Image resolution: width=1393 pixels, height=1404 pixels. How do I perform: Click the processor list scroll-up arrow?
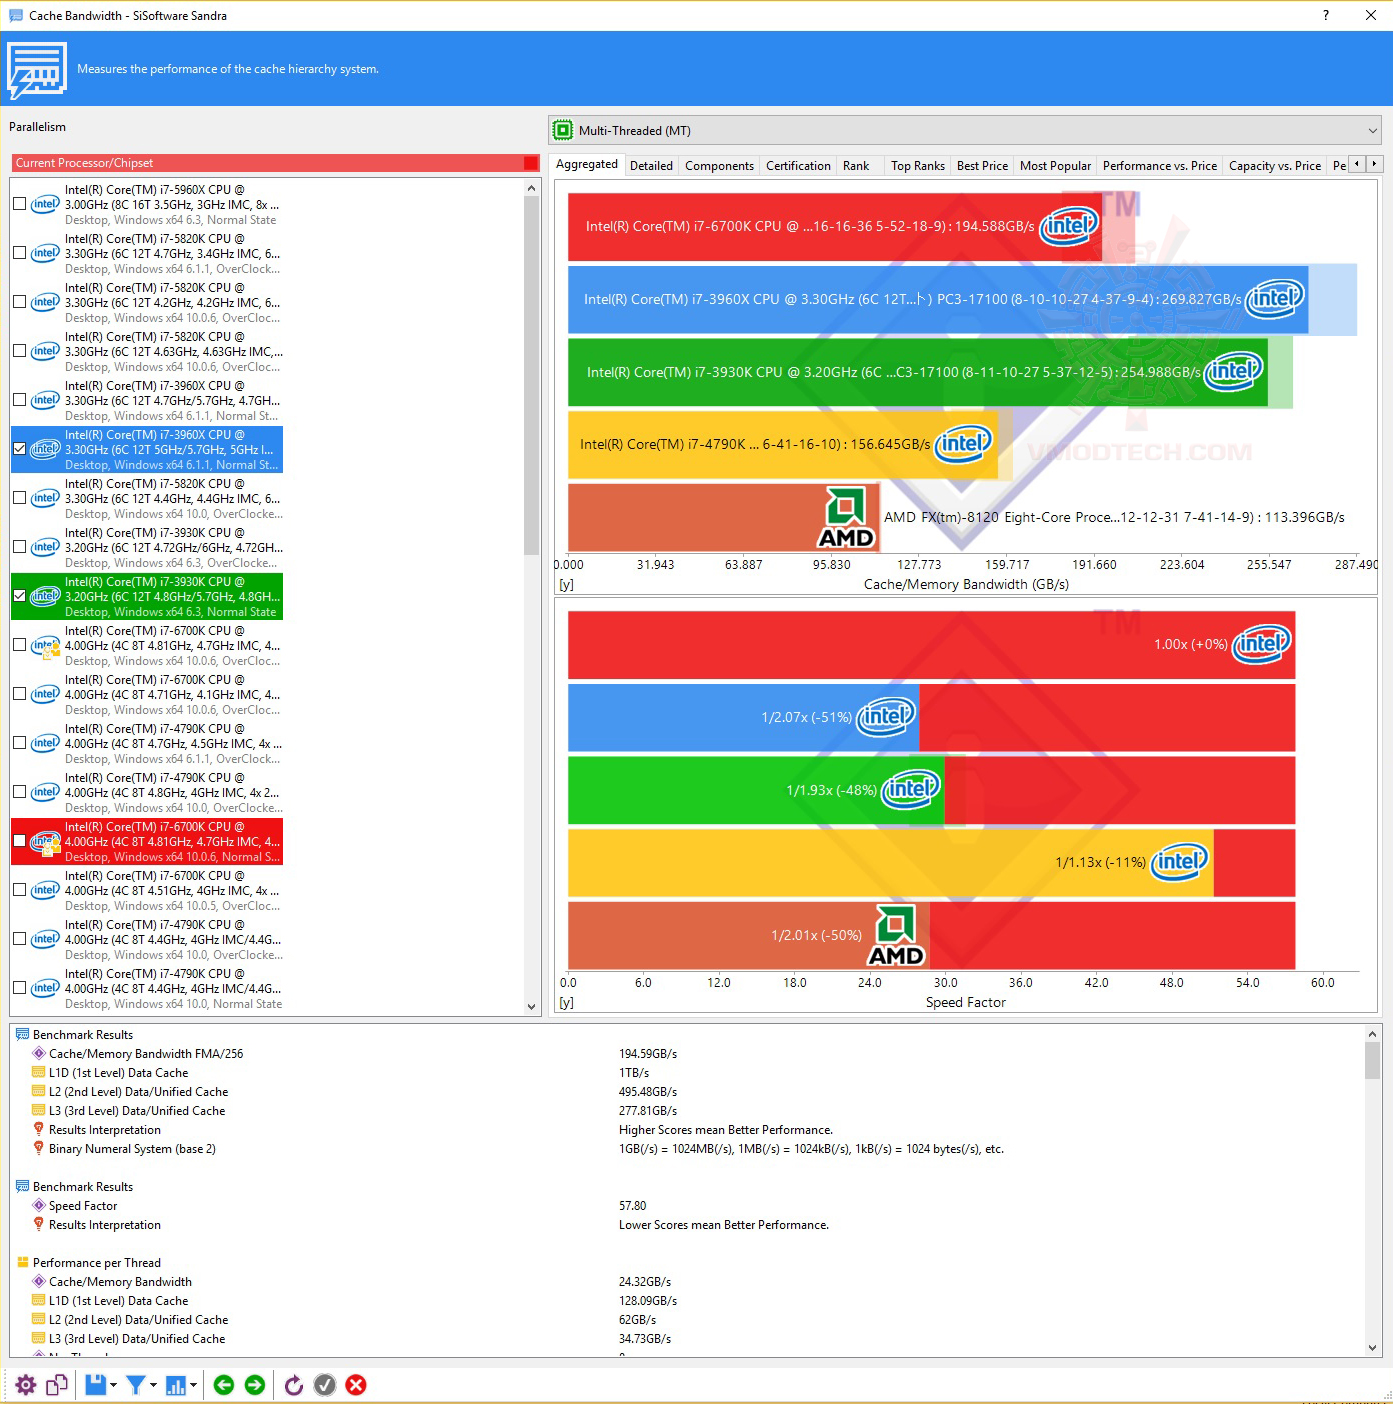[531, 188]
